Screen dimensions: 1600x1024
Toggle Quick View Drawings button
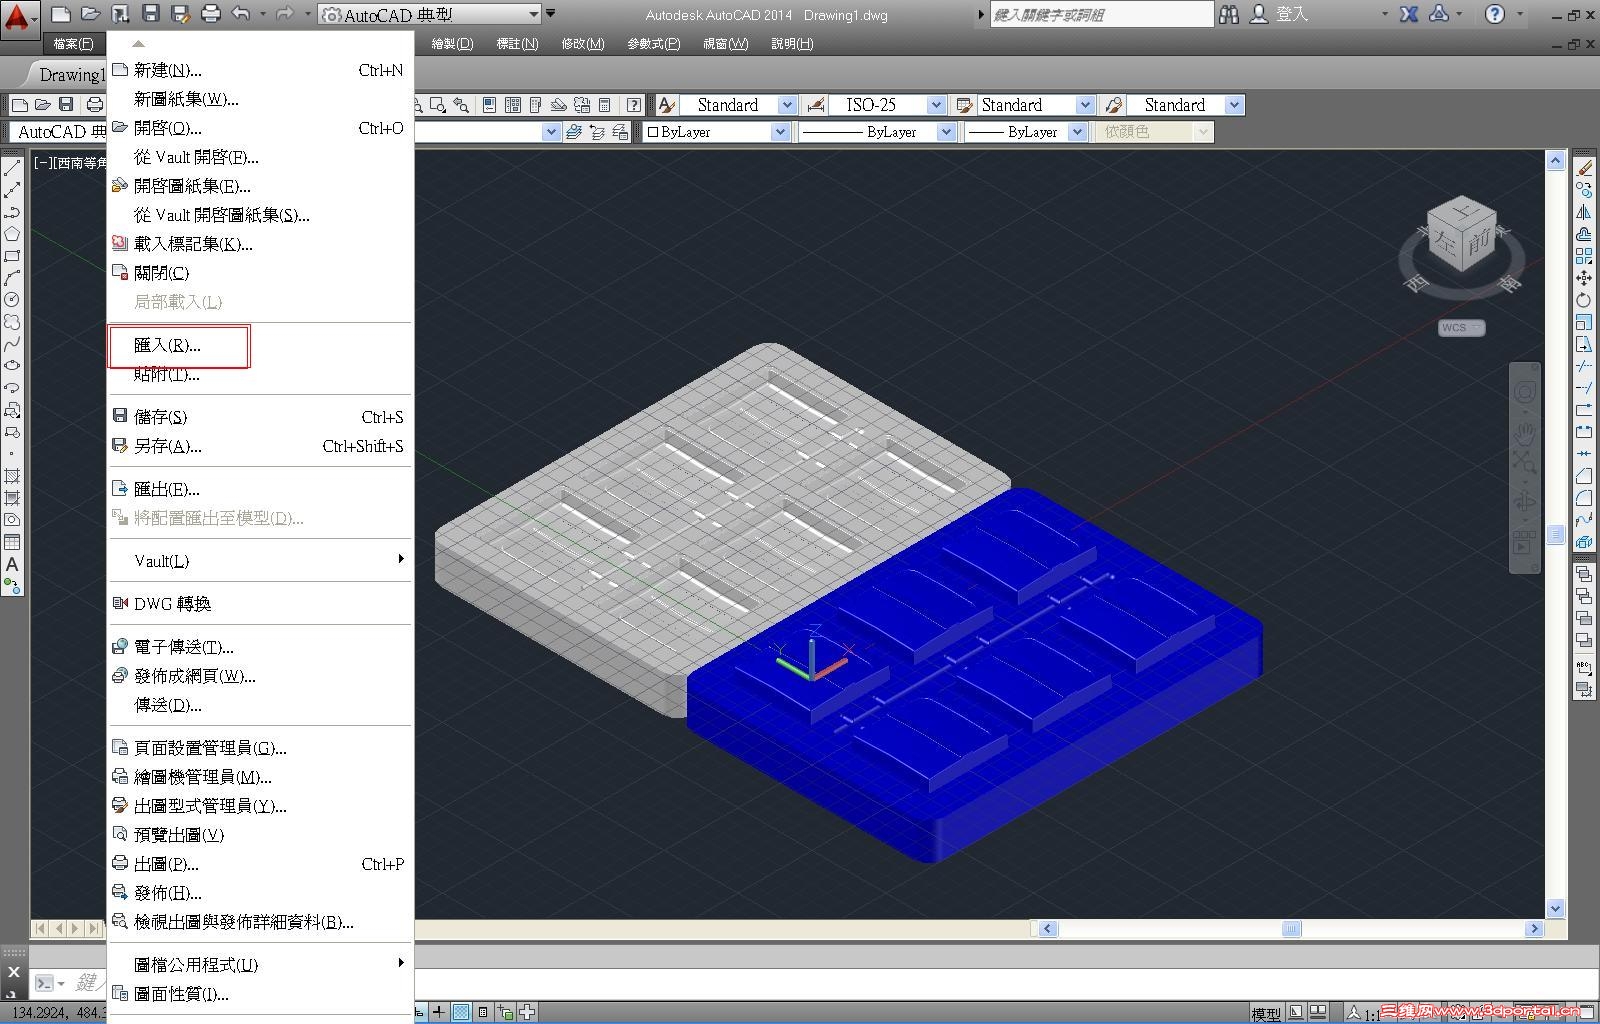(x=1319, y=1013)
